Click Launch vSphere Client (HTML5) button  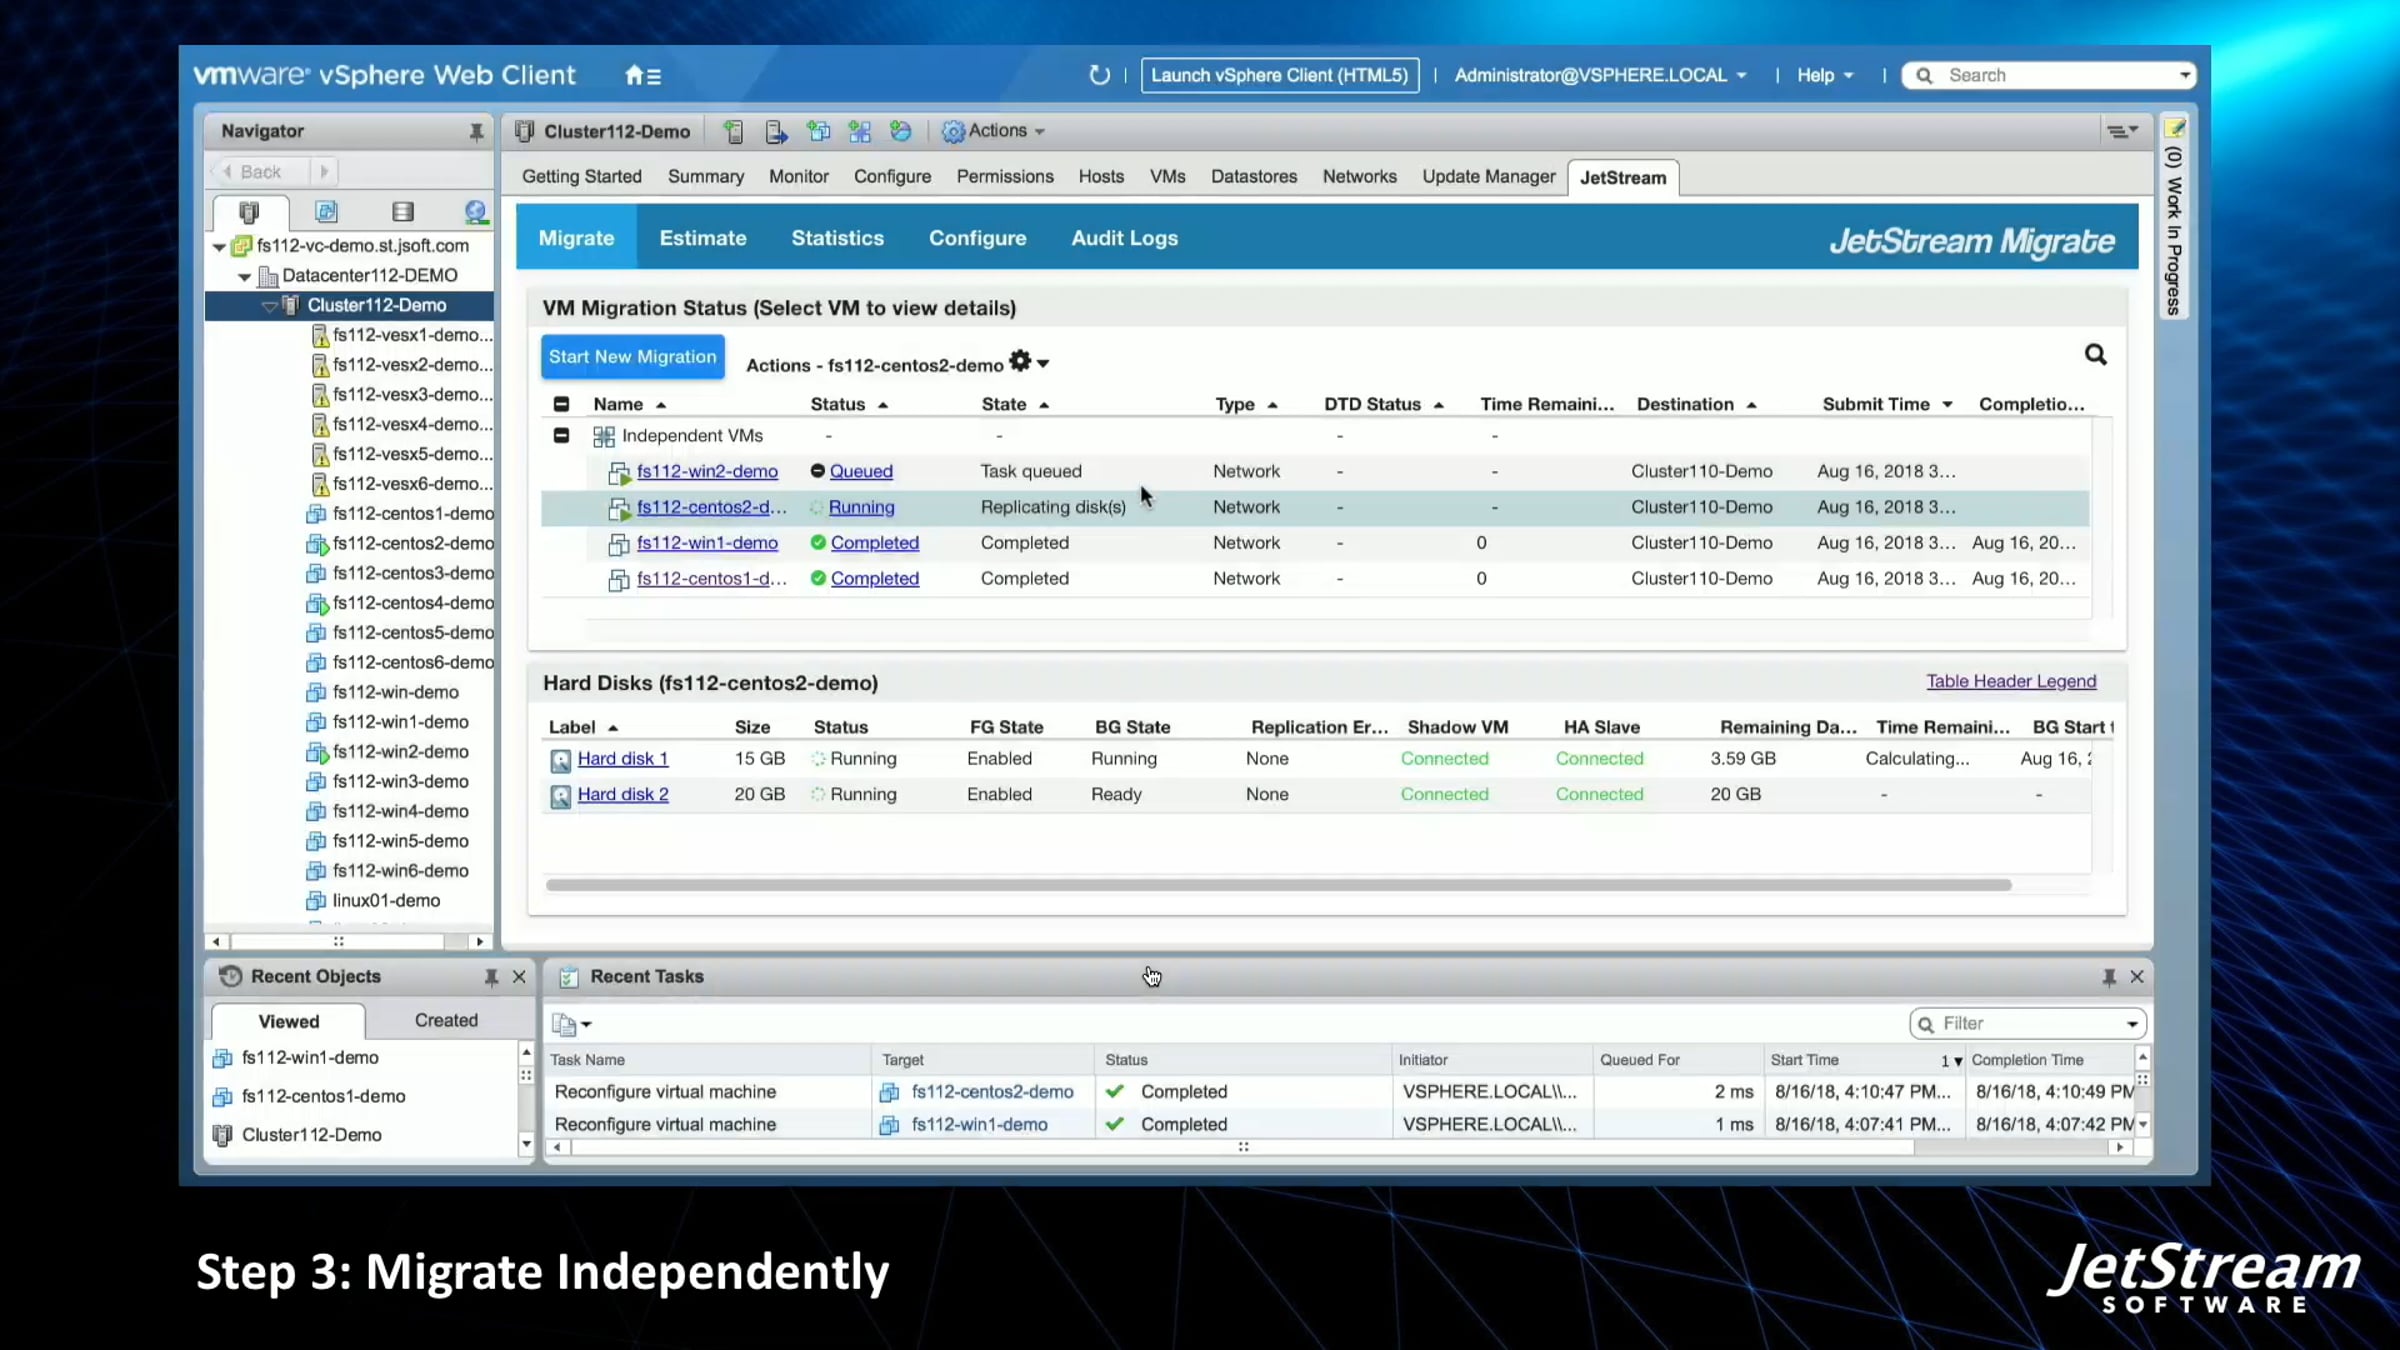pyautogui.click(x=1279, y=75)
